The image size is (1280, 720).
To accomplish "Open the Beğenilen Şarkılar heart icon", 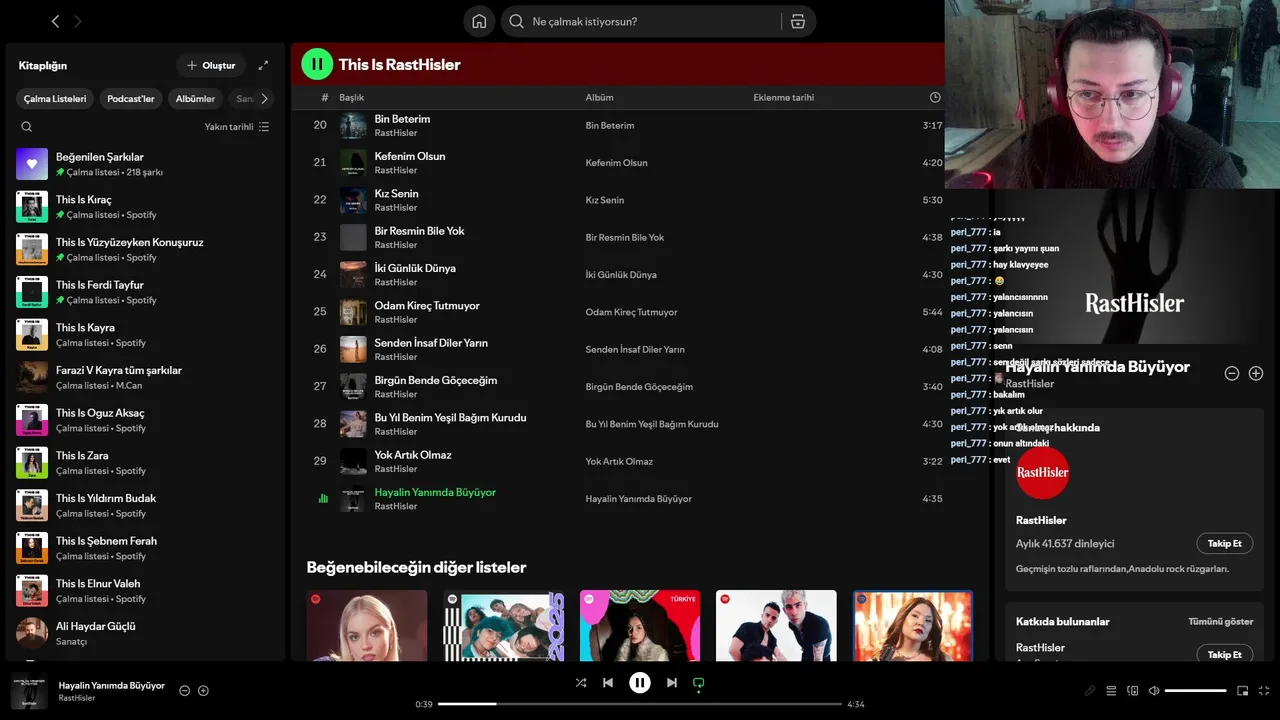I will [32, 164].
